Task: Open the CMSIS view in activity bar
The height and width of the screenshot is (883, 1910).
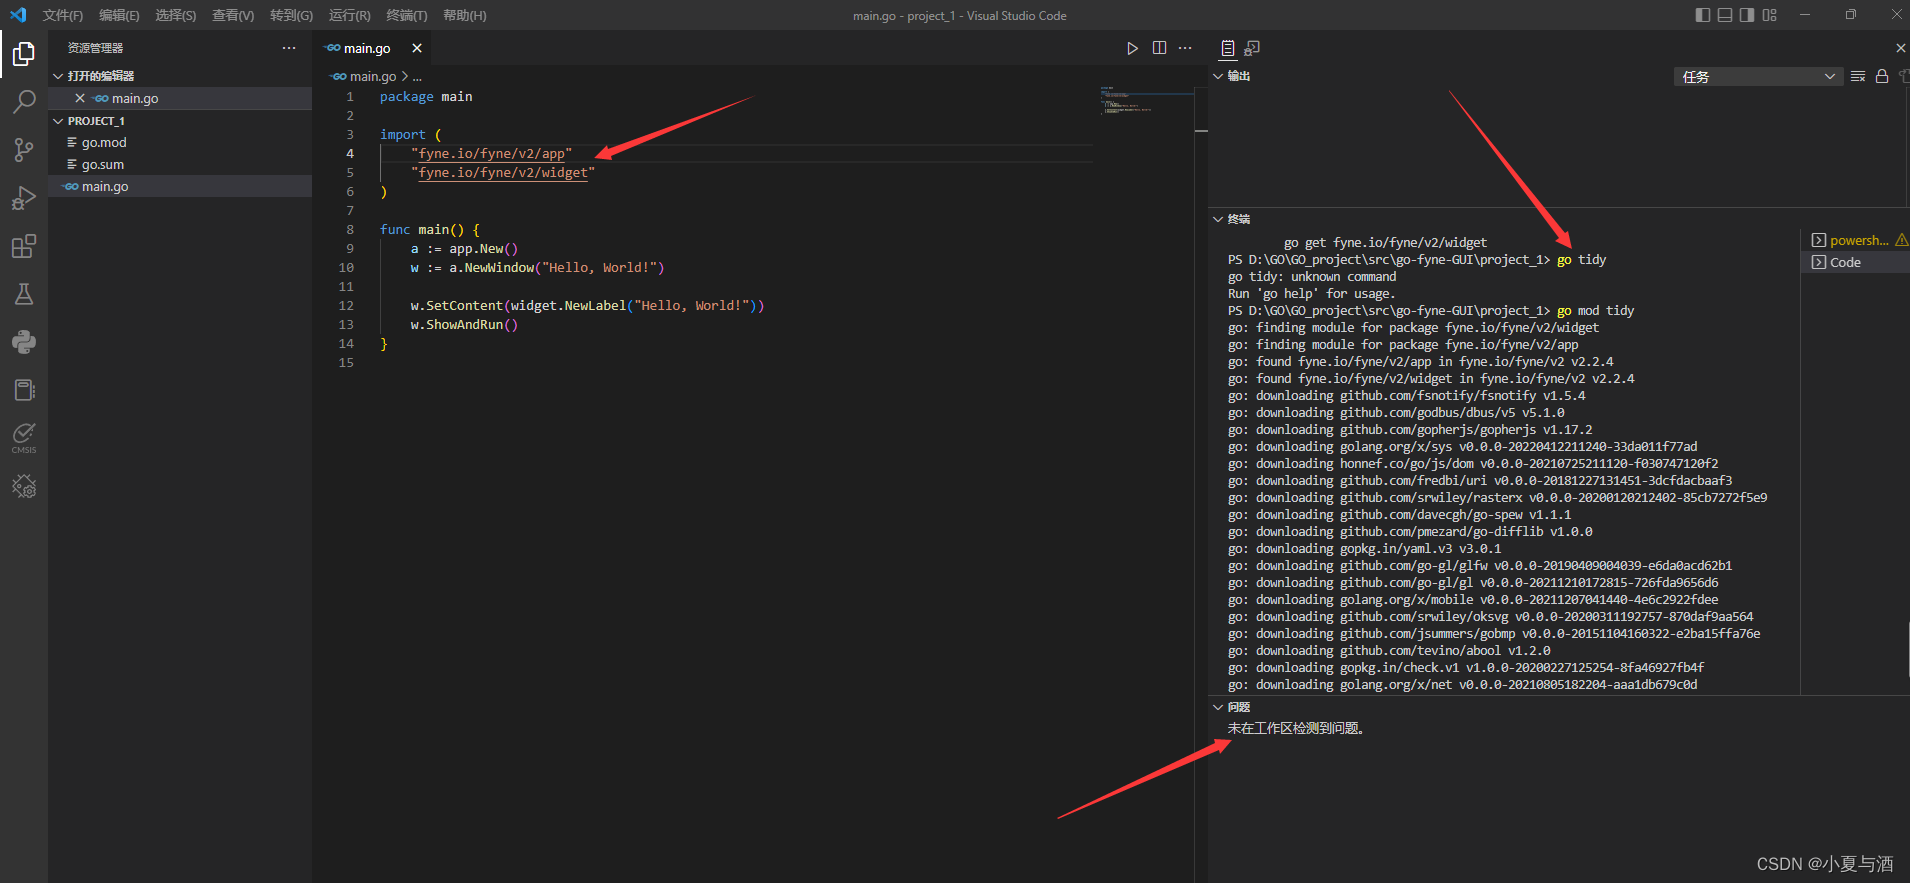Action: (24, 438)
